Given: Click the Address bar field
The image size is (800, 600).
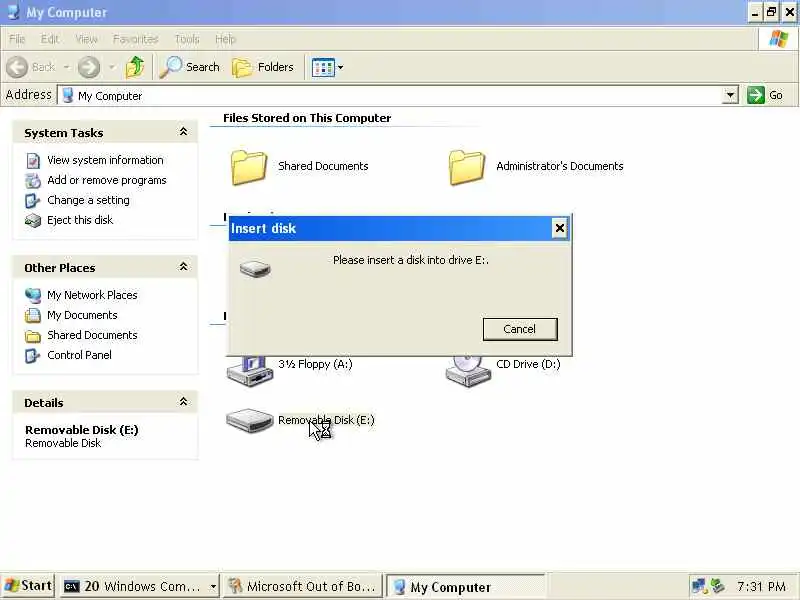Looking at the screenshot, I should (x=398, y=95).
